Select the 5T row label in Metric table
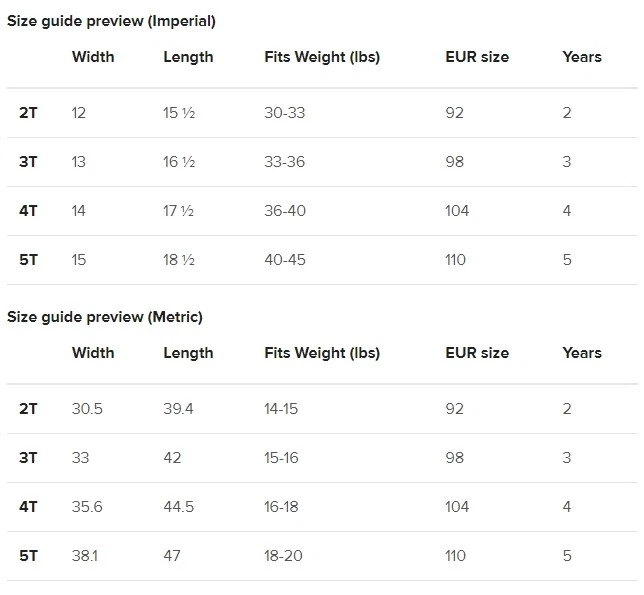 click(x=28, y=556)
